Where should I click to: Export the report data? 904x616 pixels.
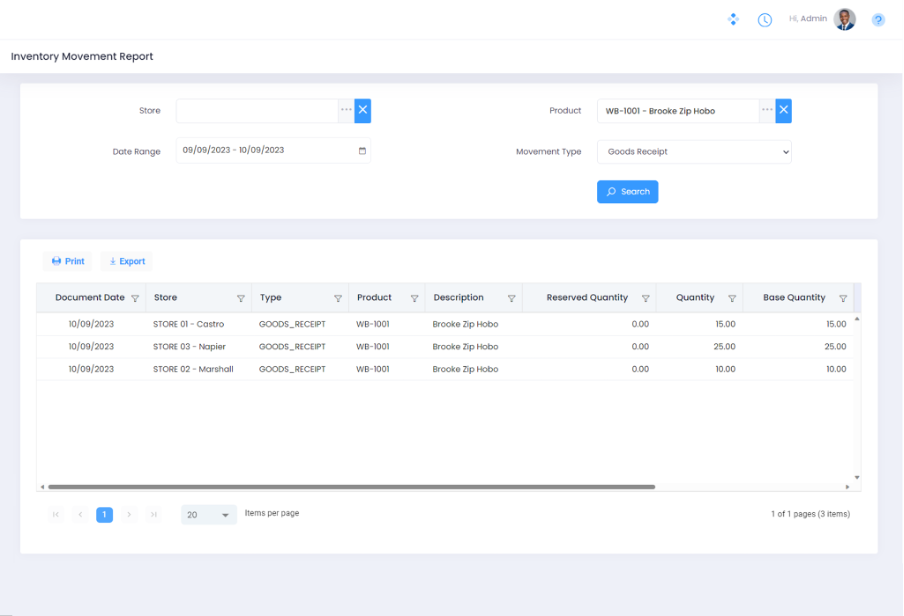click(127, 261)
